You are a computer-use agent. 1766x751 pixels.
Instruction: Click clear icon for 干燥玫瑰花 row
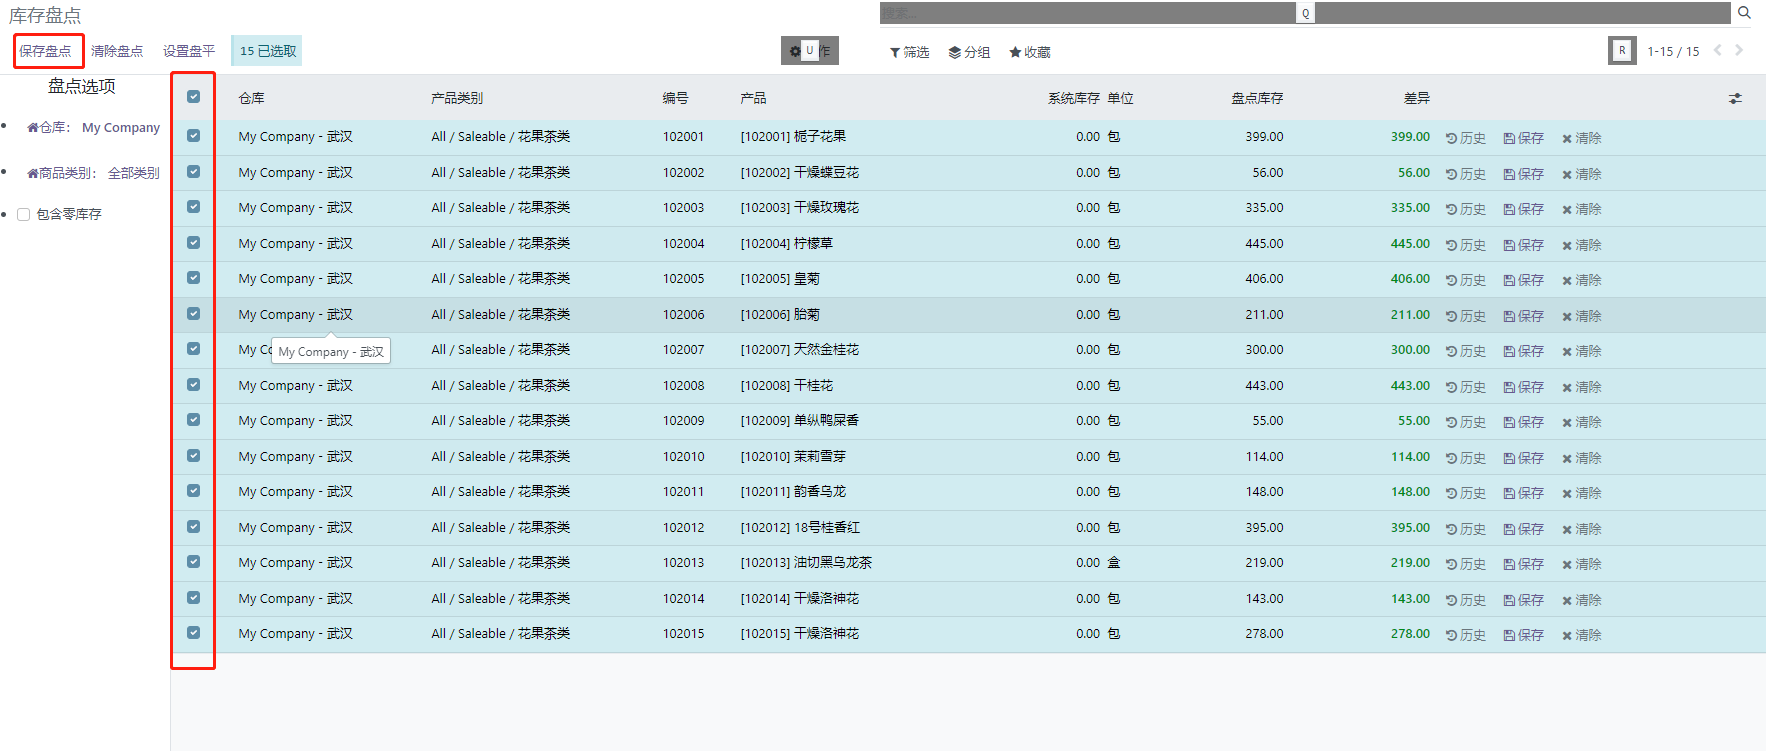pyautogui.click(x=1582, y=209)
